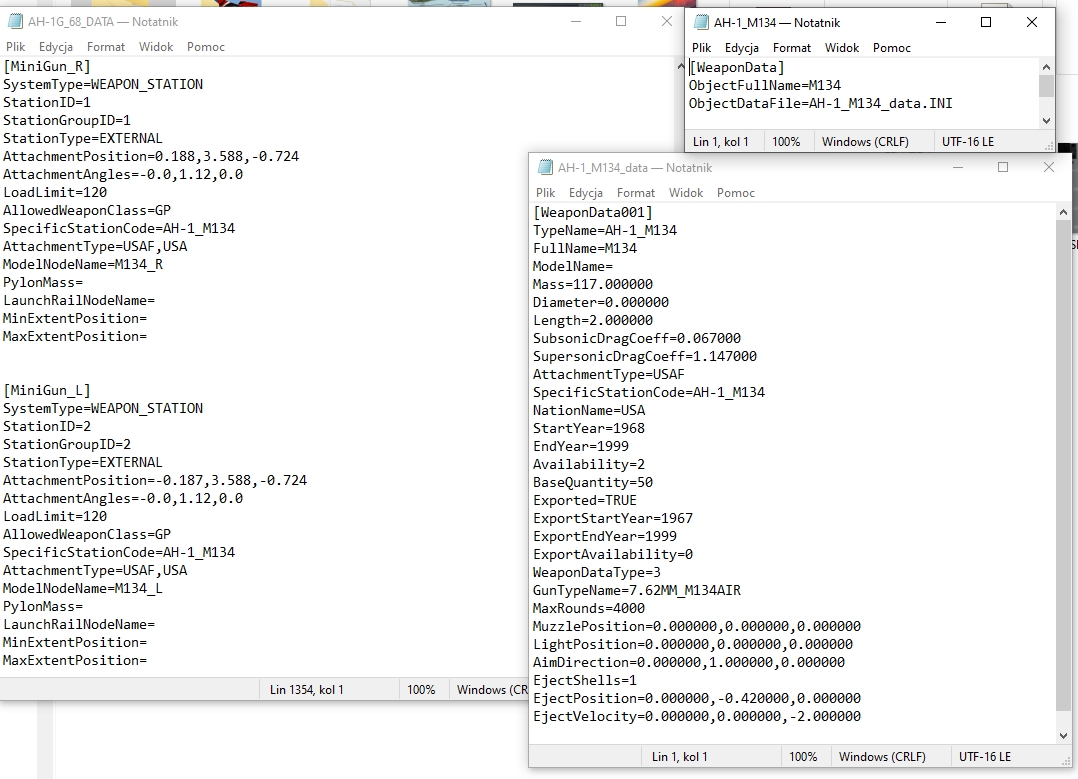This screenshot has width=1078, height=779.
Task: Click scrollbar thumb in AH-1_M134 window
Action: pyautogui.click(x=1046, y=86)
